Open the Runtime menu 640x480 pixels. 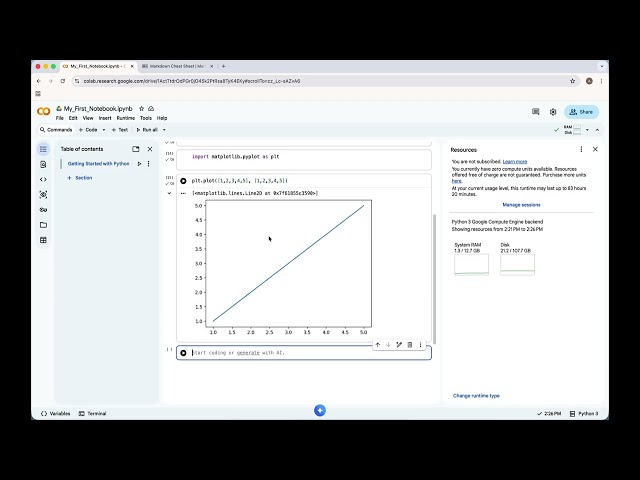click(126, 118)
